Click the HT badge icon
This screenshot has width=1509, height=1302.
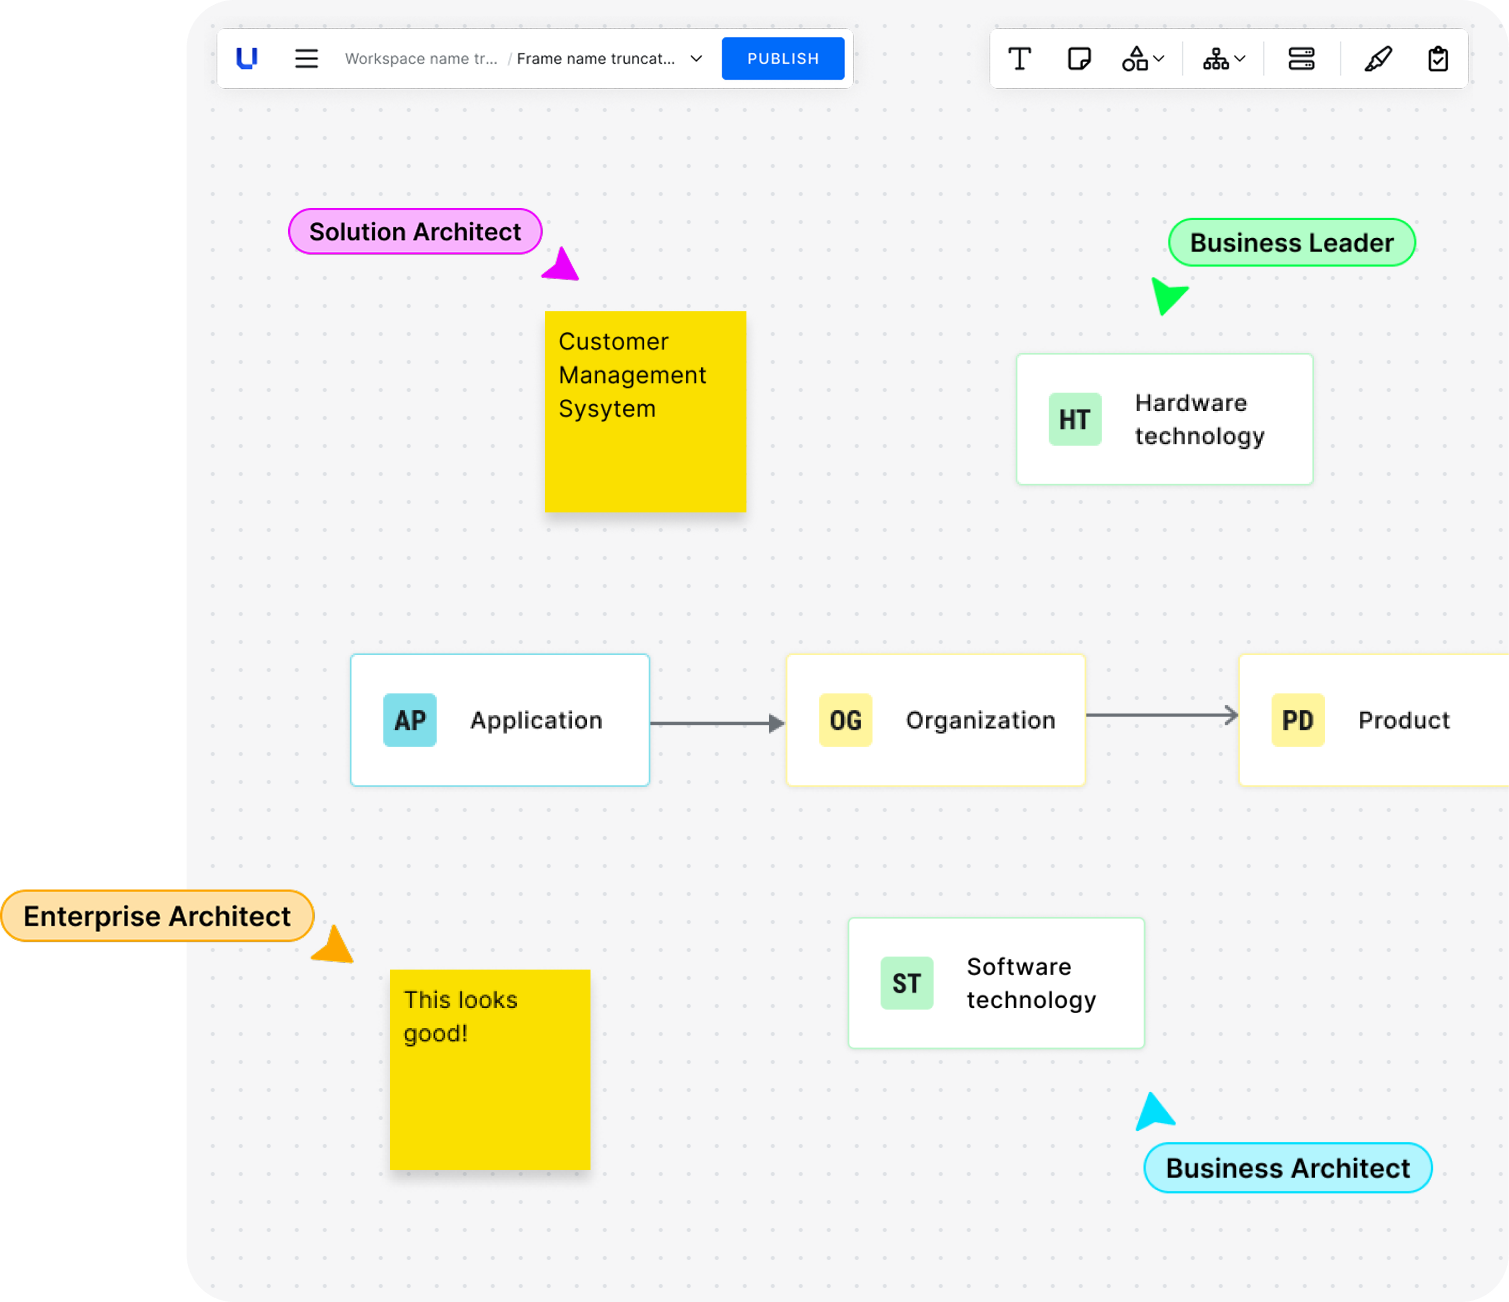click(x=1075, y=419)
